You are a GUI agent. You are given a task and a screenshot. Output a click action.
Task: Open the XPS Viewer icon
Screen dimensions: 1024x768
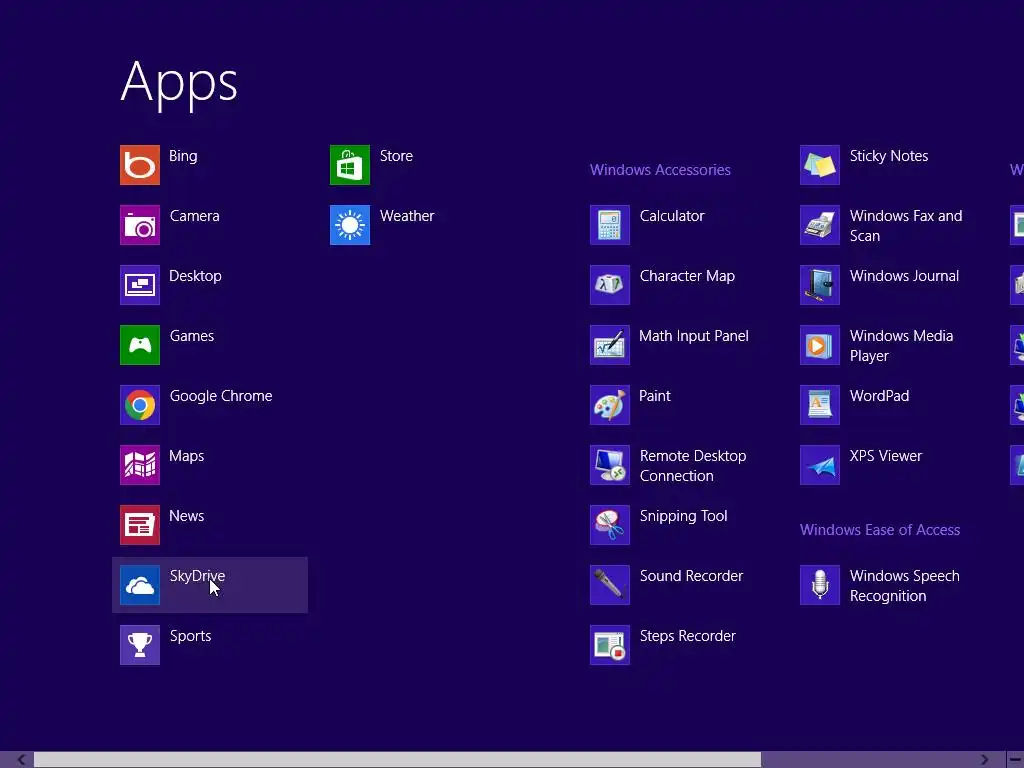pyautogui.click(x=820, y=465)
